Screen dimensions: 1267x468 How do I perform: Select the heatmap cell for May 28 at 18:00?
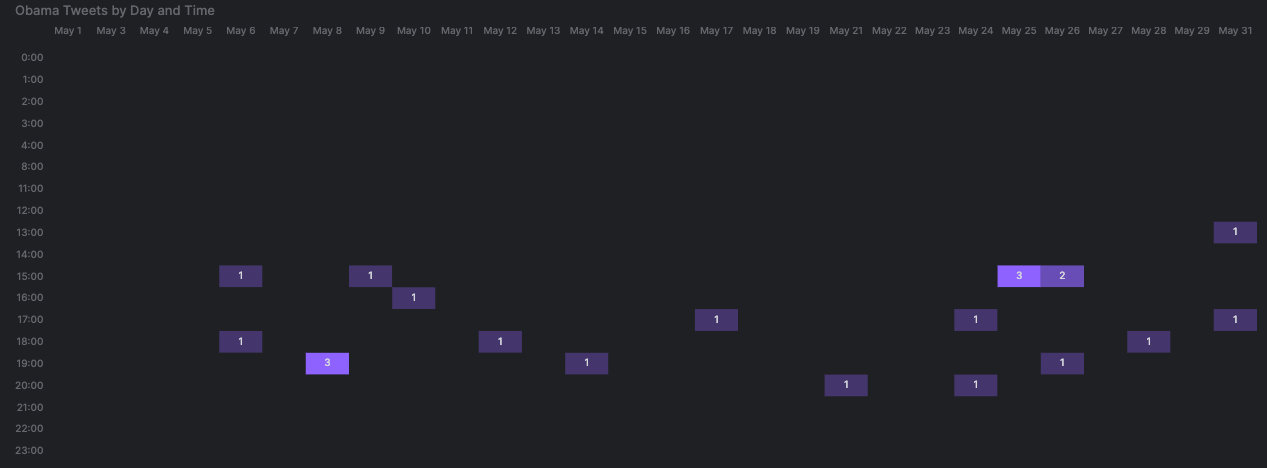tap(1149, 342)
